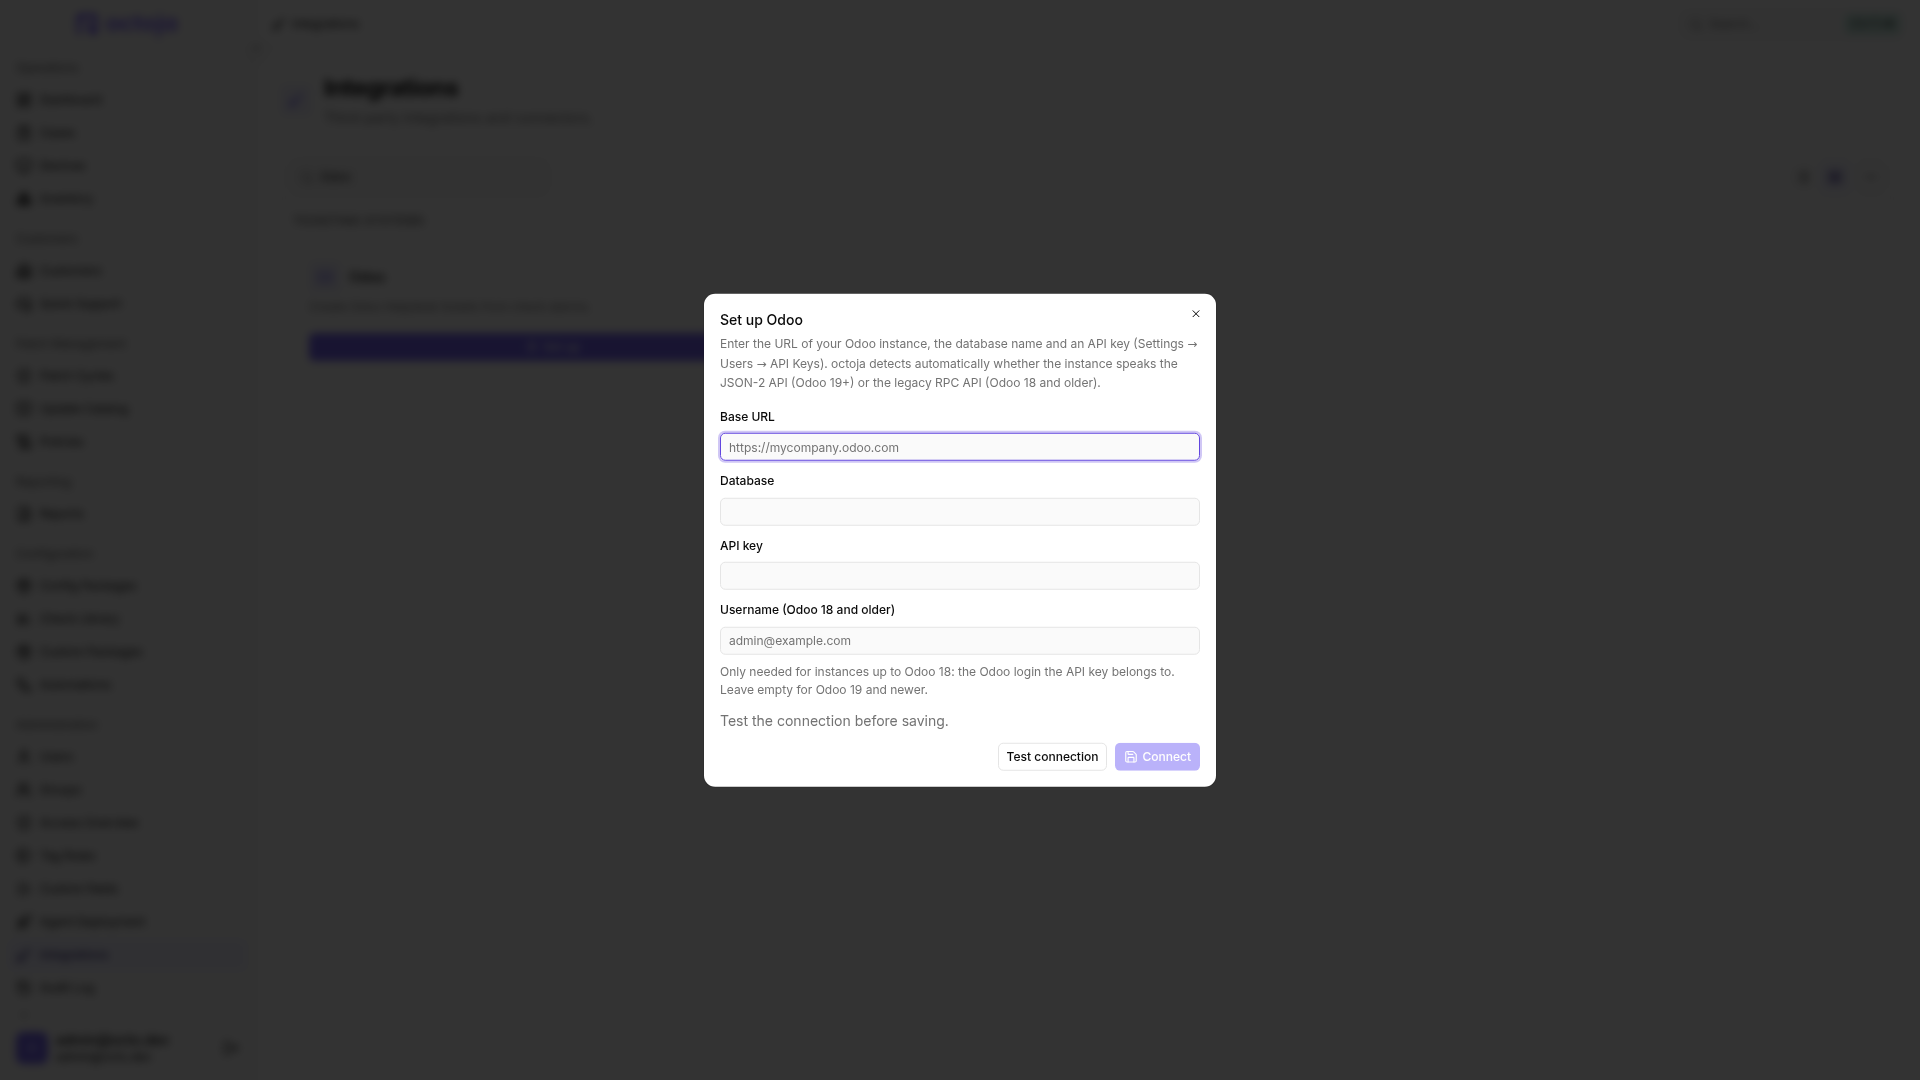Click the "Base URL" field label

(747, 417)
